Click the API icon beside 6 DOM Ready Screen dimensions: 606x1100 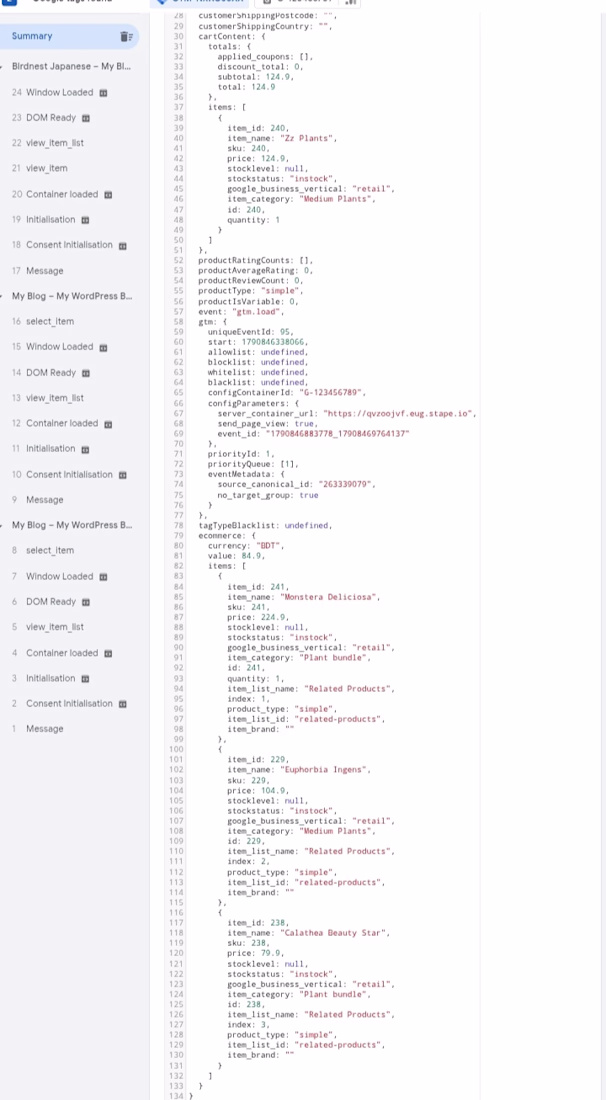pos(86,602)
